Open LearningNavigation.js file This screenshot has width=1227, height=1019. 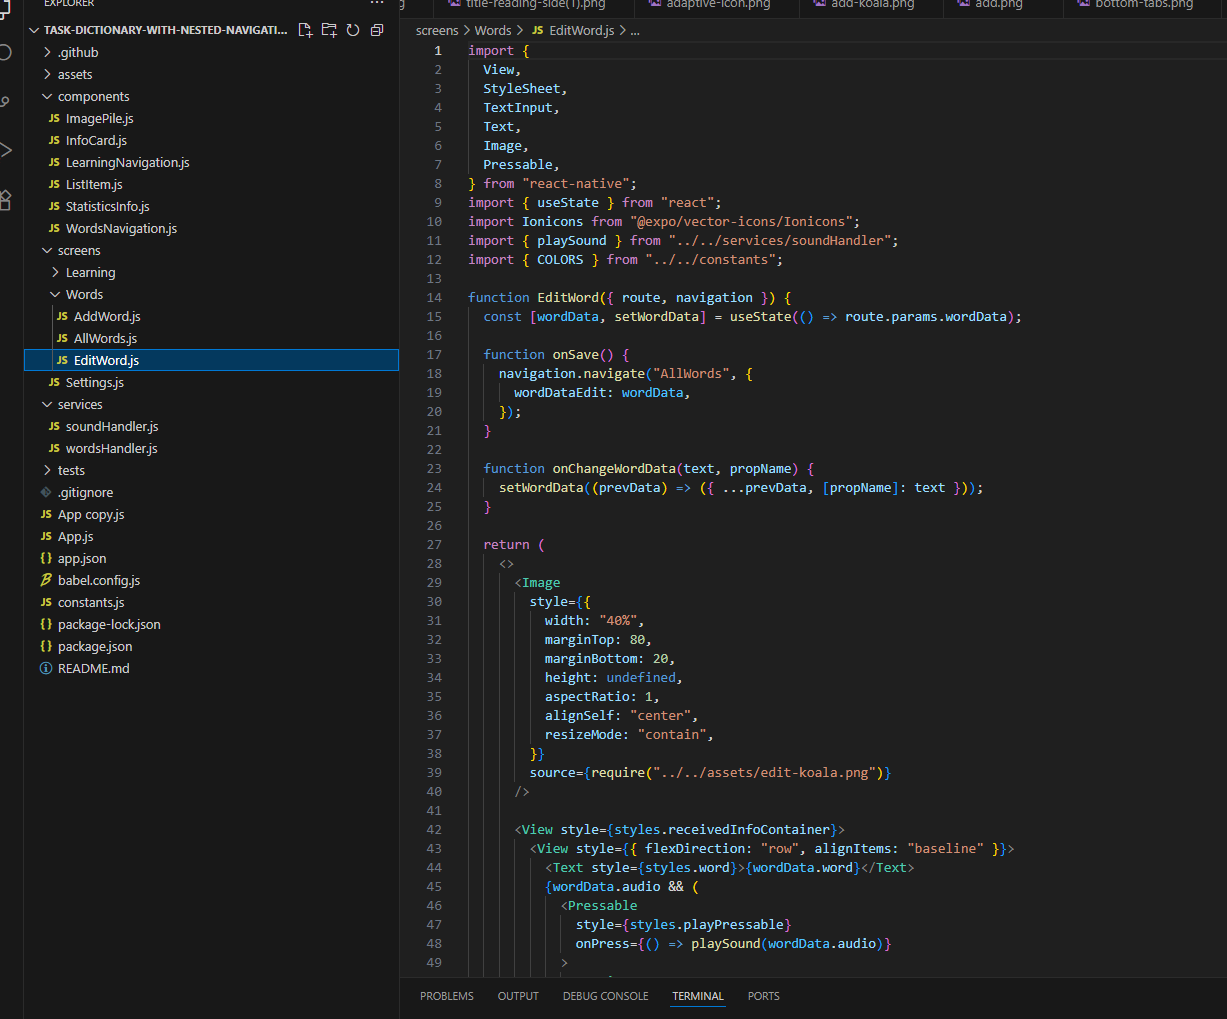[128, 163]
